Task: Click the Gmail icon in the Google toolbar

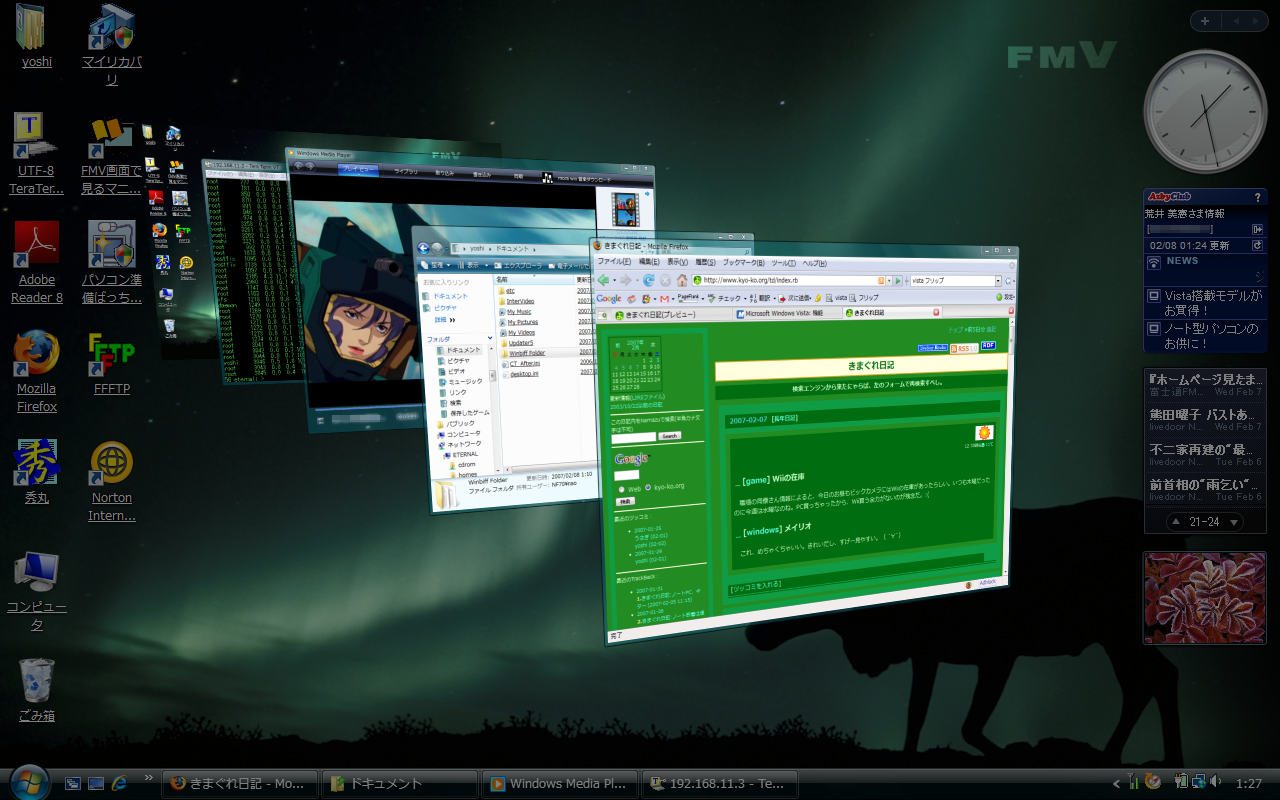Action: (665, 298)
